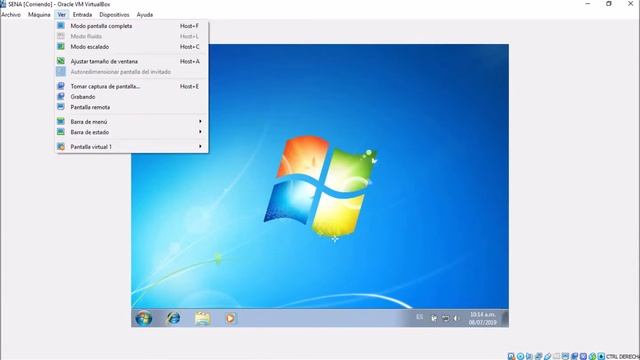Click the audio status icon
The width and height of the screenshot is (640, 360).
(x=529, y=356)
